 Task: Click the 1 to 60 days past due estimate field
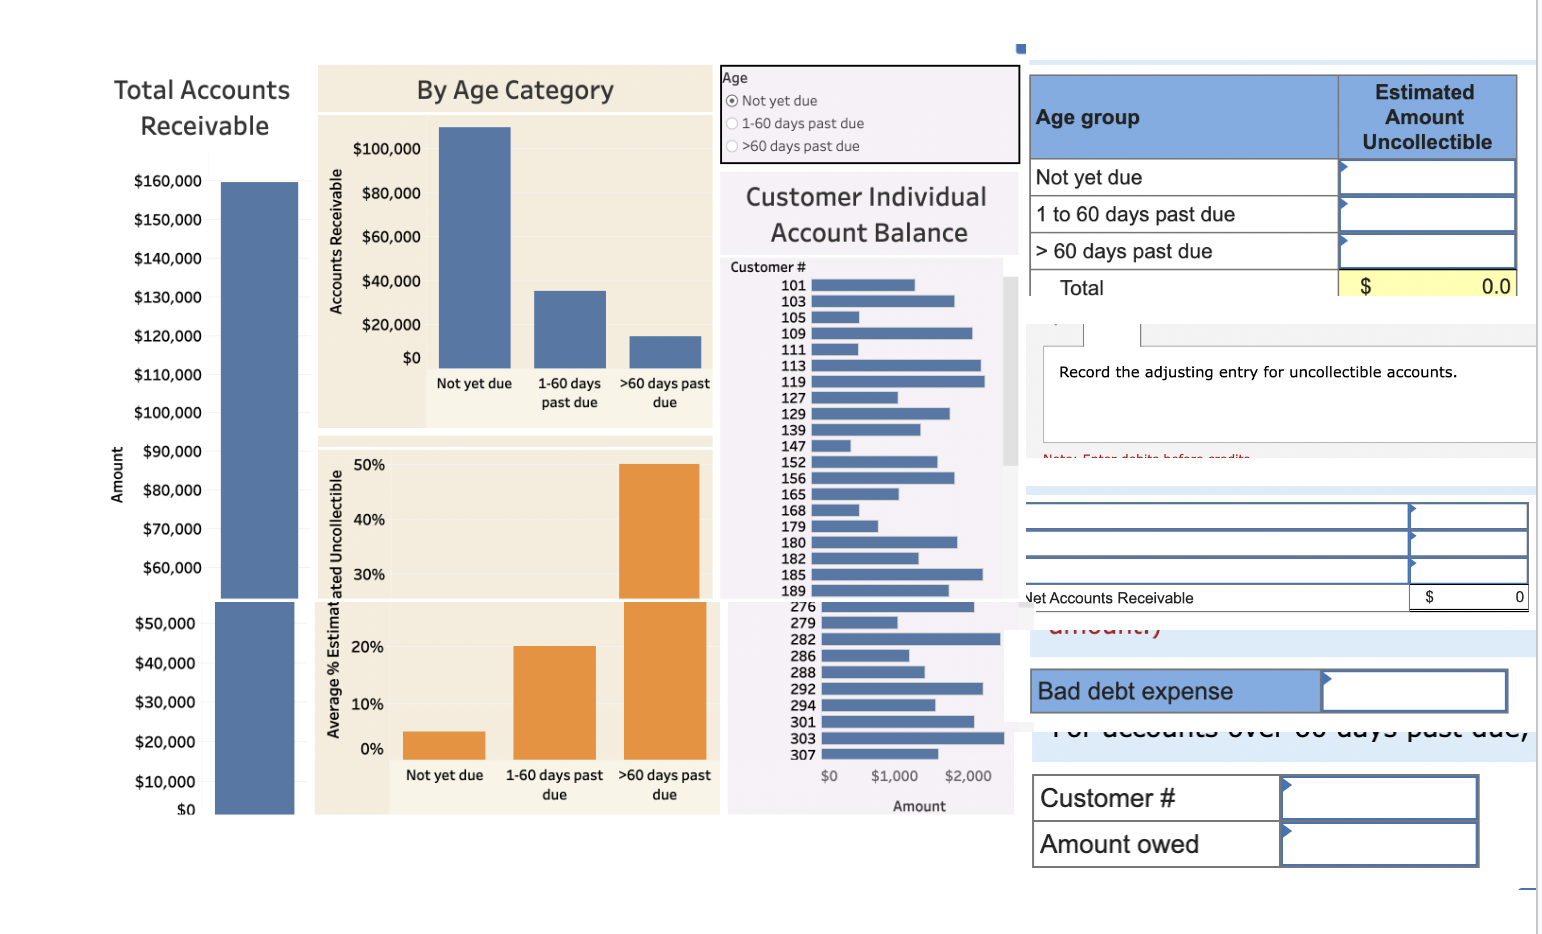[x=1428, y=213]
